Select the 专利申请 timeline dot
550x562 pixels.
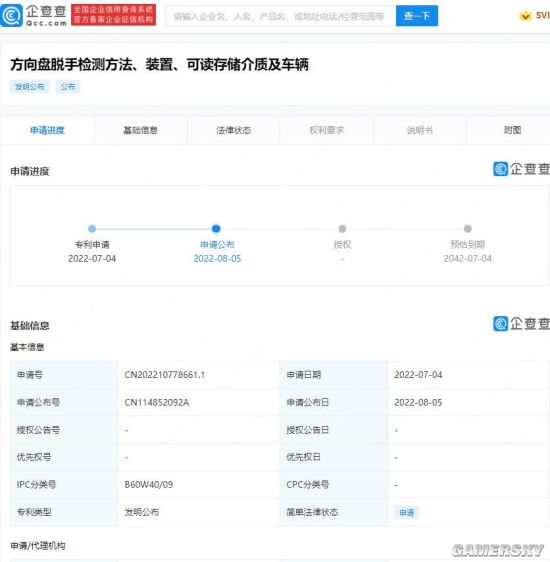pos(92,229)
